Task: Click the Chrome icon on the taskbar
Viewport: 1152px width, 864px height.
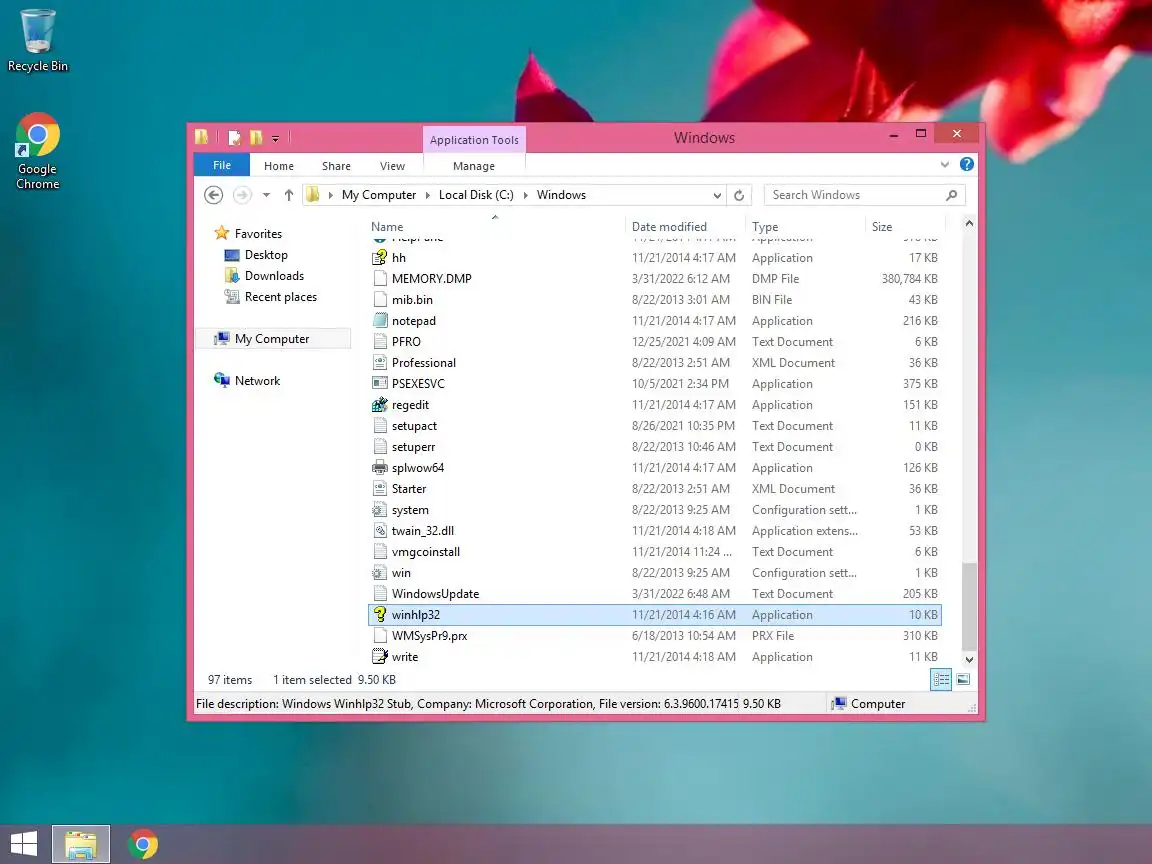Action: pos(143,844)
